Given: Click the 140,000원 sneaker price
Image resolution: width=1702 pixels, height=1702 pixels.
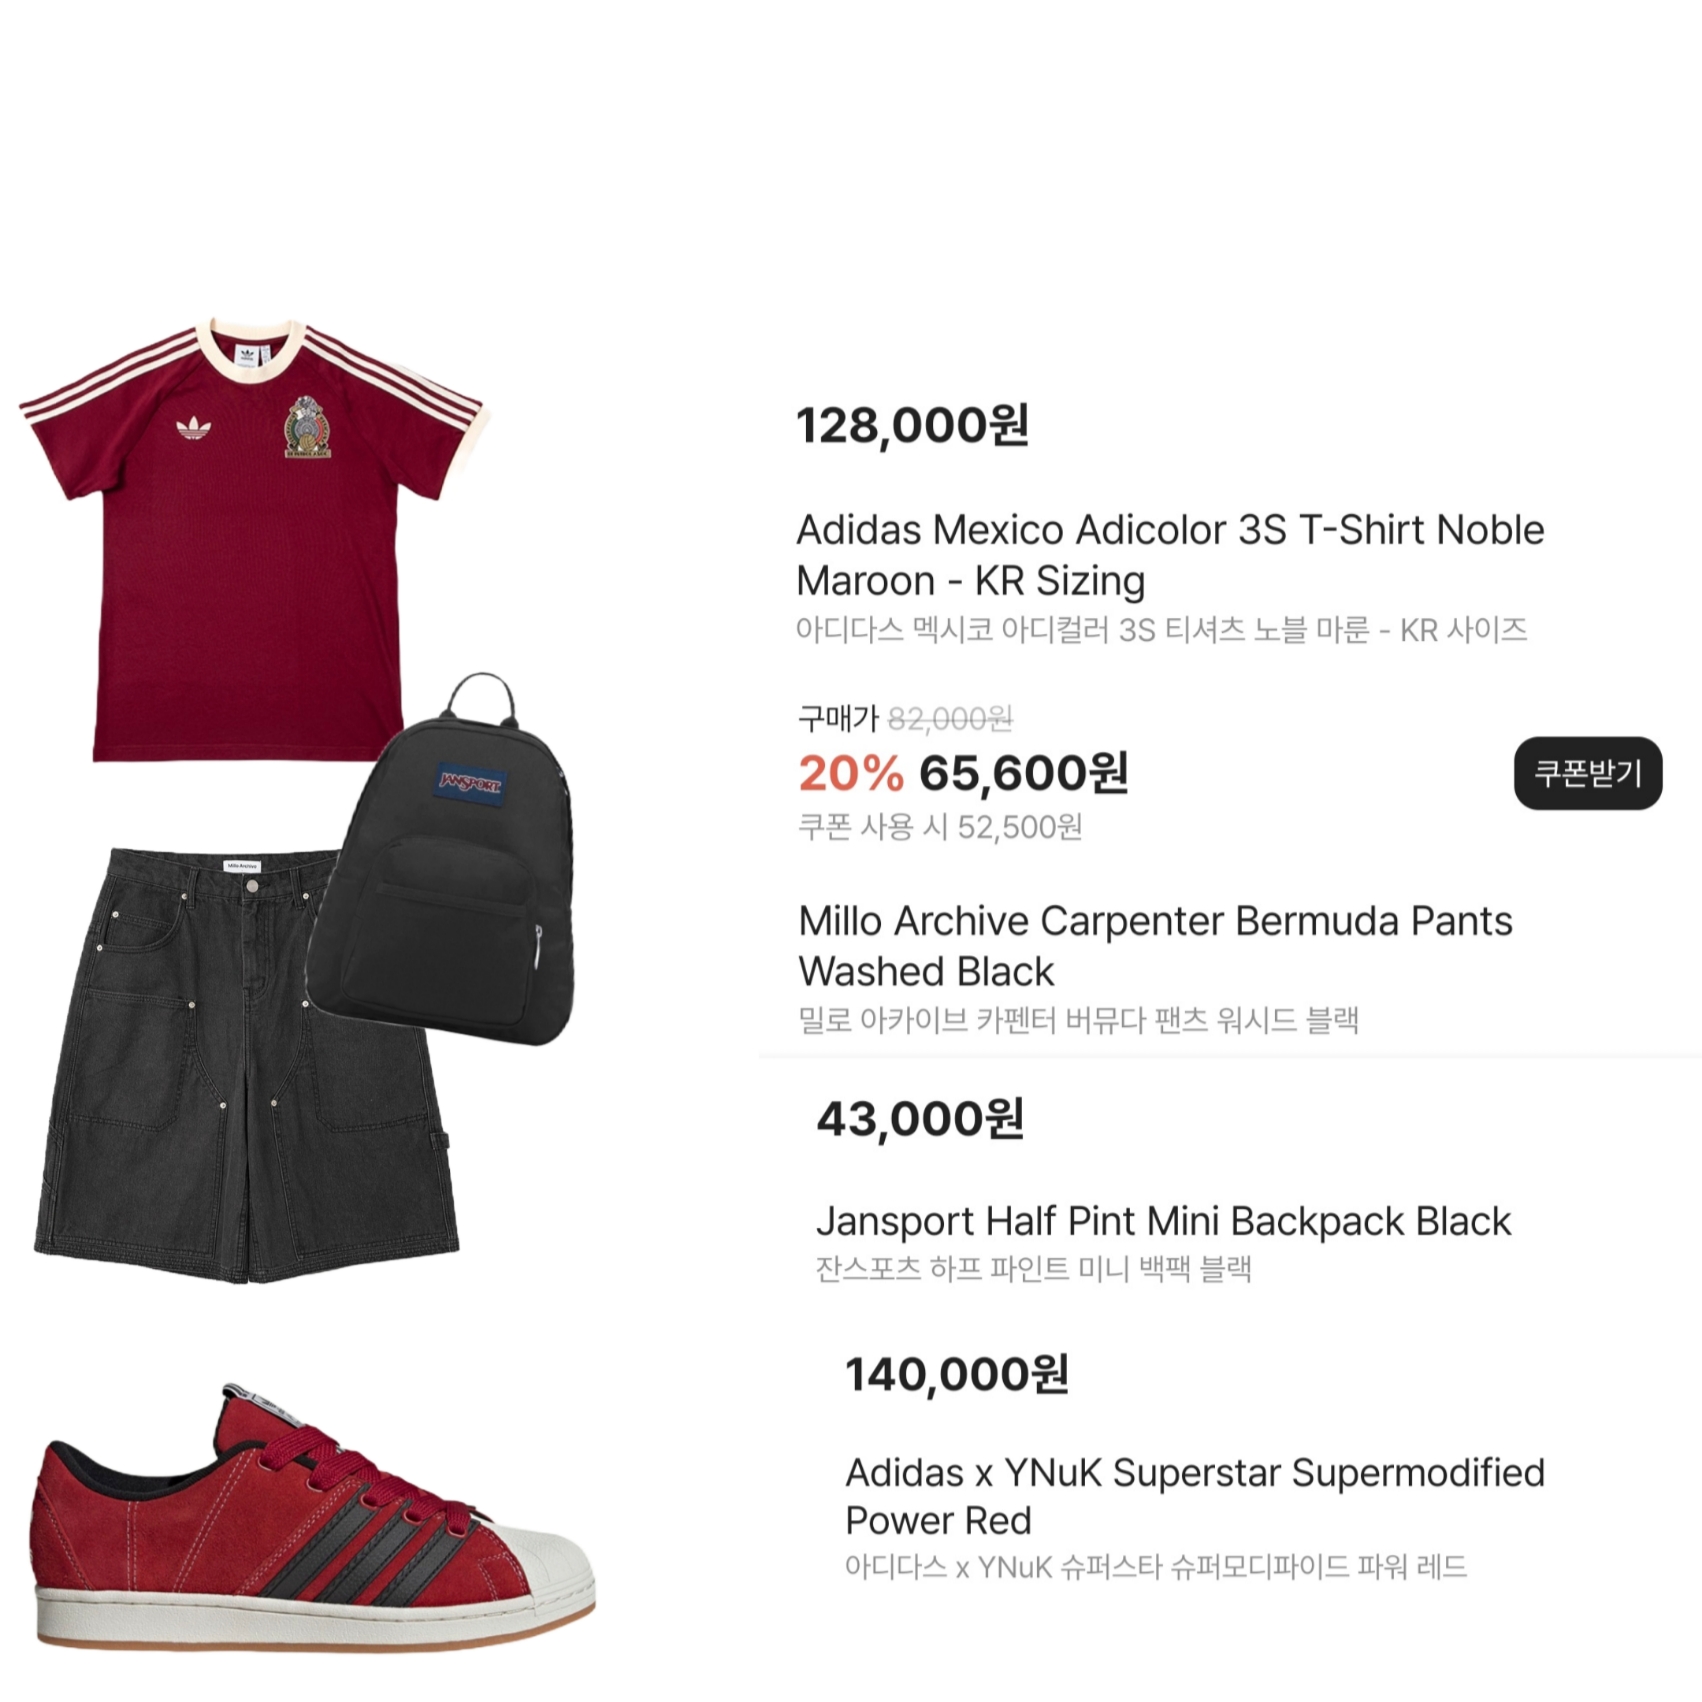Looking at the screenshot, I should click(957, 1374).
